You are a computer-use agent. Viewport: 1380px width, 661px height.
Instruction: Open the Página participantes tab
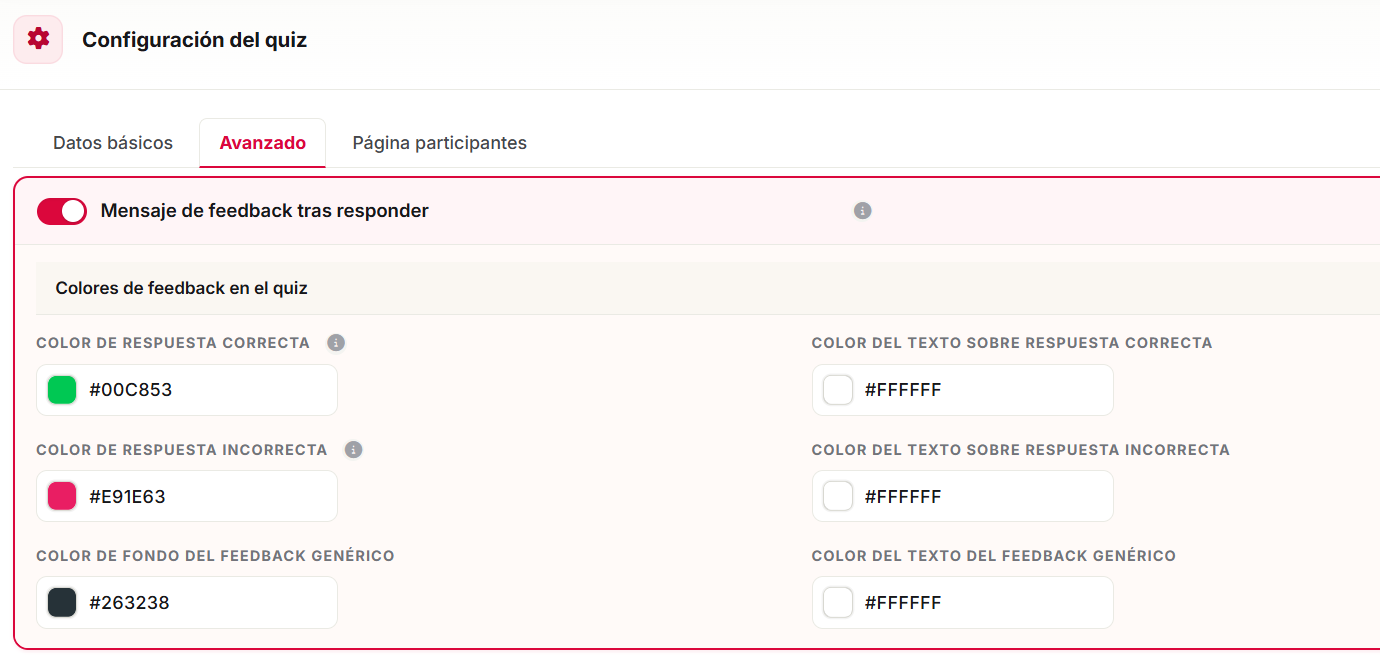[x=440, y=143]
